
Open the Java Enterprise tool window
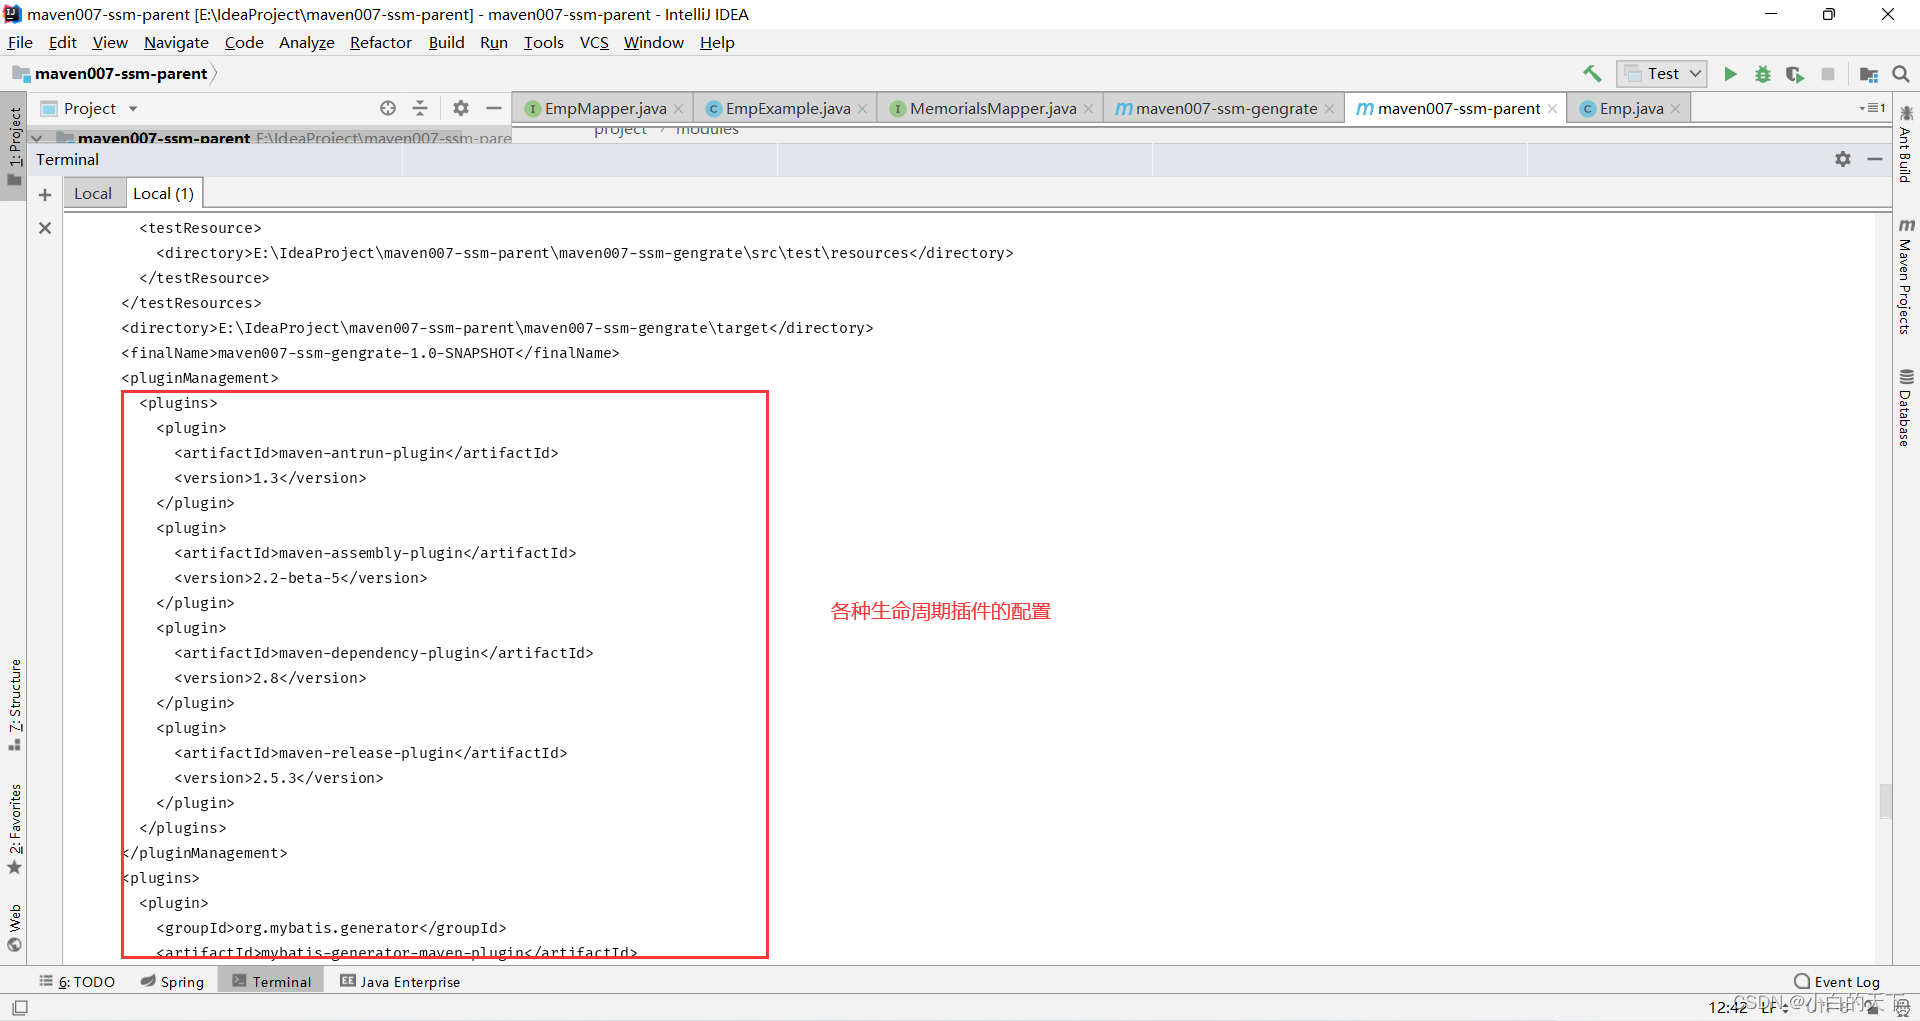tap(400, 982)
